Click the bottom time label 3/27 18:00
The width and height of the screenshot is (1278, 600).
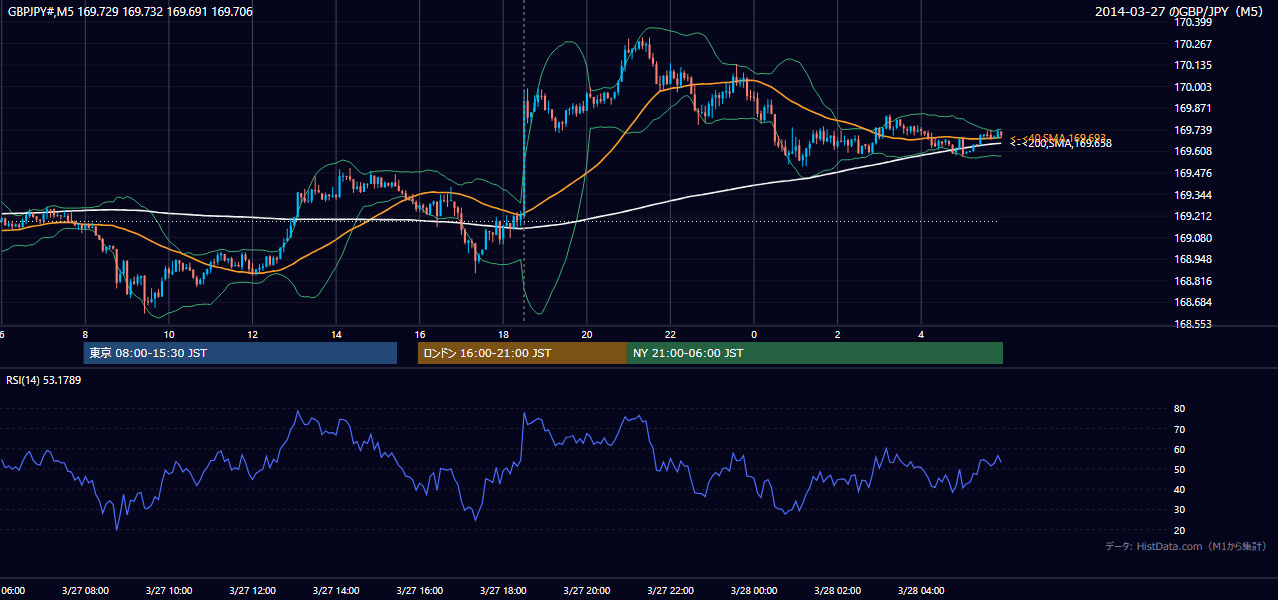point(502,591)
